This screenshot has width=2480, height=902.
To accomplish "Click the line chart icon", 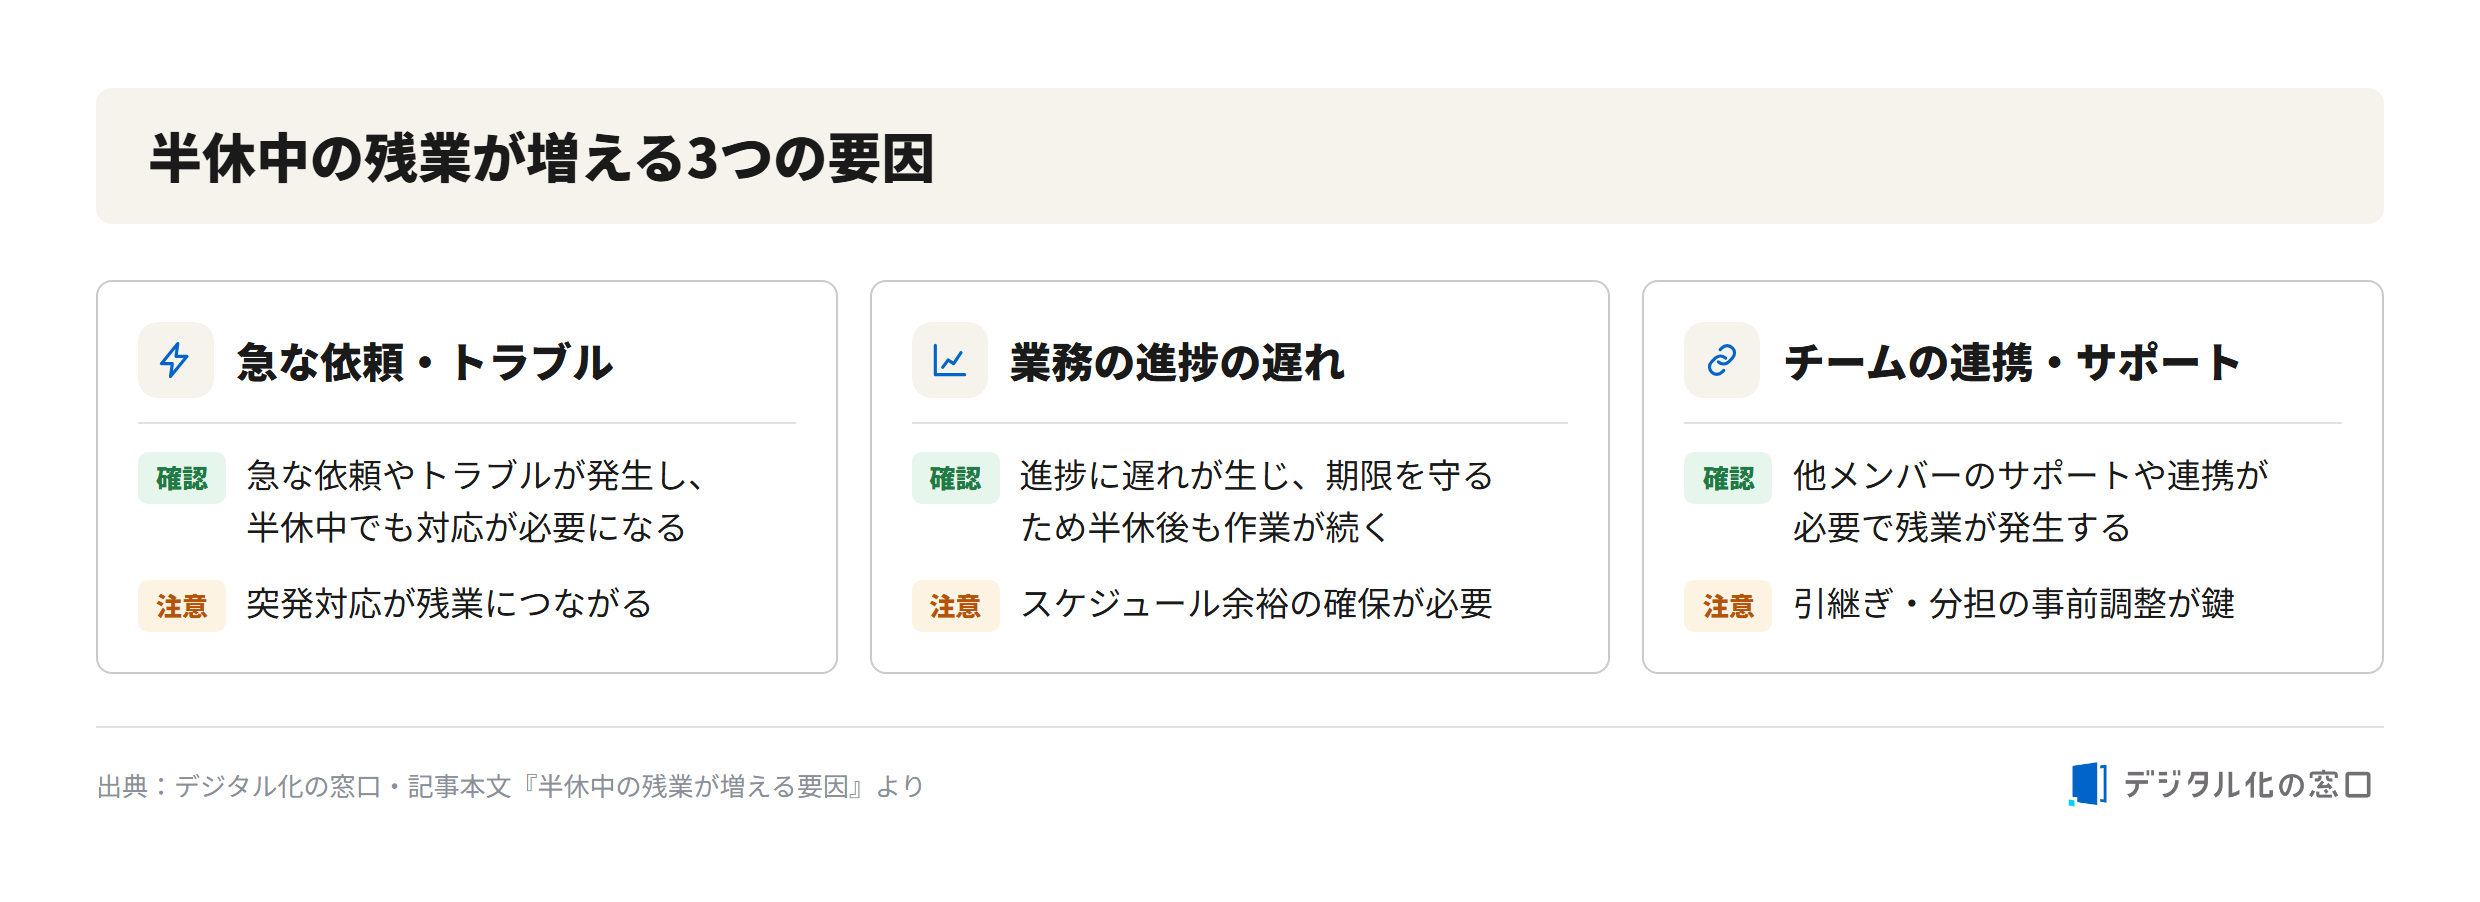I will [949, 360].
